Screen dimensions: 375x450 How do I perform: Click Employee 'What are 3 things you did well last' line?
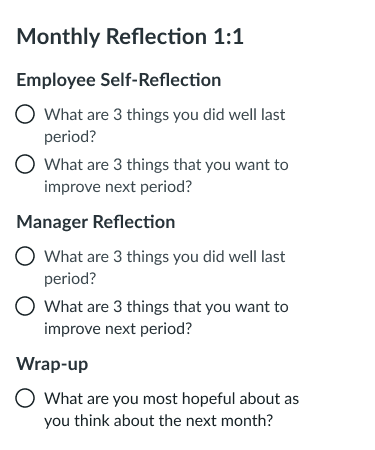[x=165, y=115]
